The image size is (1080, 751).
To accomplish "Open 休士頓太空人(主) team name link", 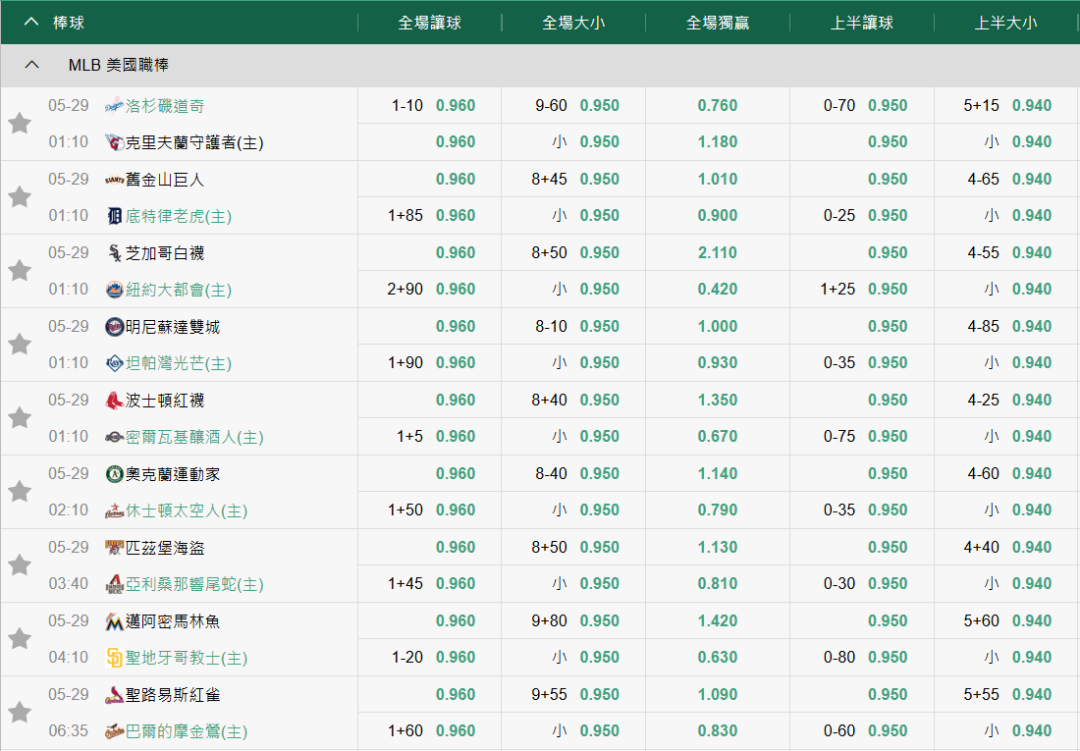I will [x=187, y=511].
